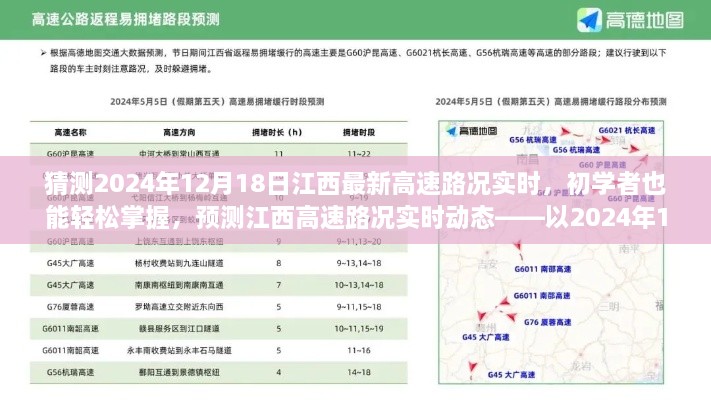Click the arrow bullet before the intro paragraph
Image resolution: width=711 pixels, height=400 pixels.
click(44, 53)
